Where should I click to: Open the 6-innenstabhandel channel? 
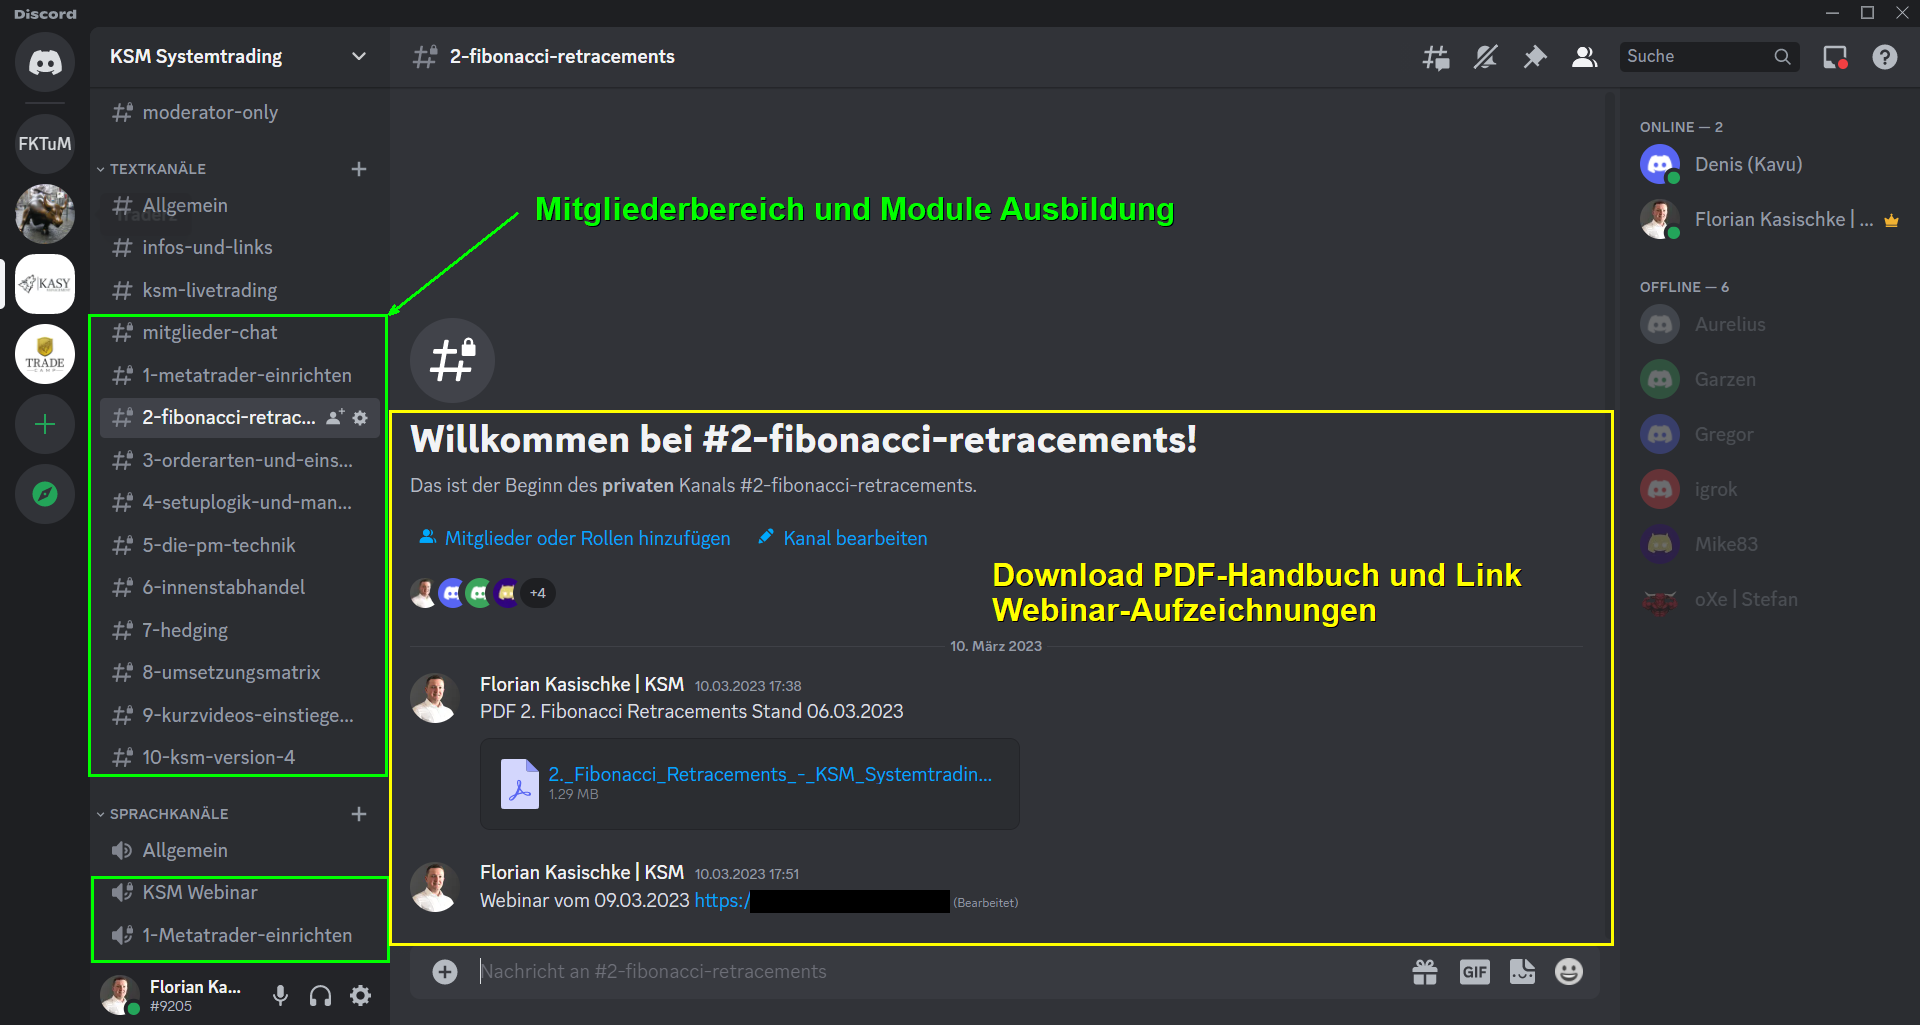tap(239, 587)
